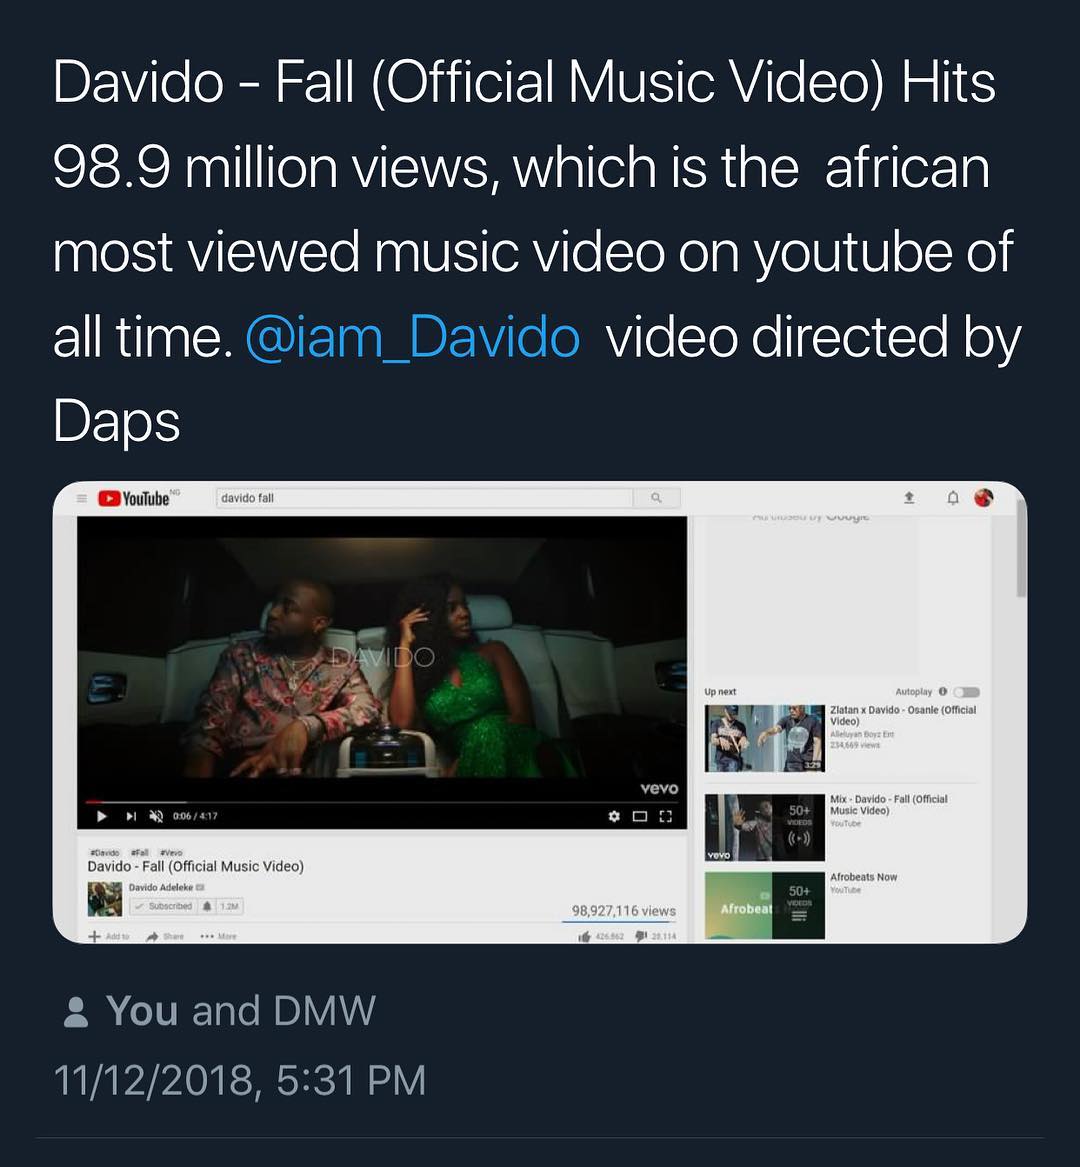Open the @iam_Davido profile mention

coord(412,337)
